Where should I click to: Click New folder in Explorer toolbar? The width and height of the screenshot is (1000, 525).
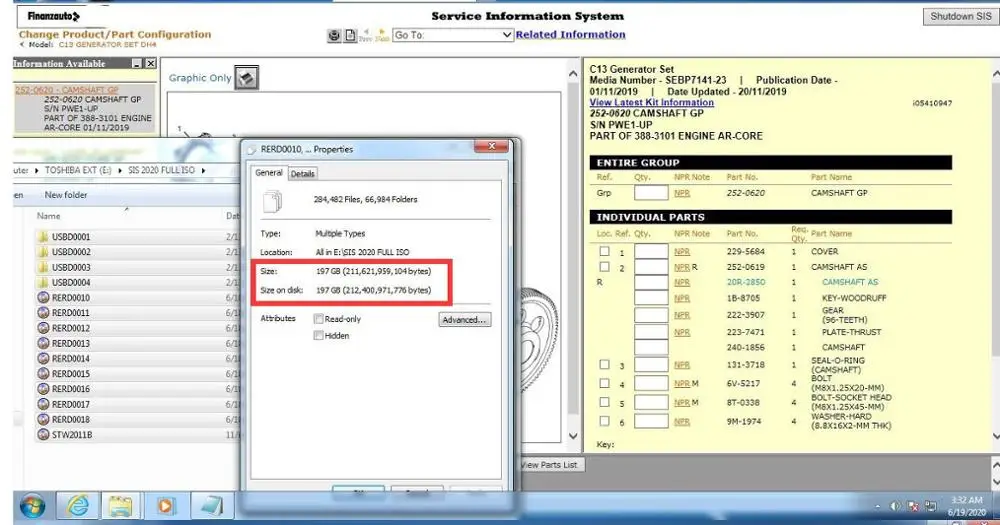click(66, 195)
